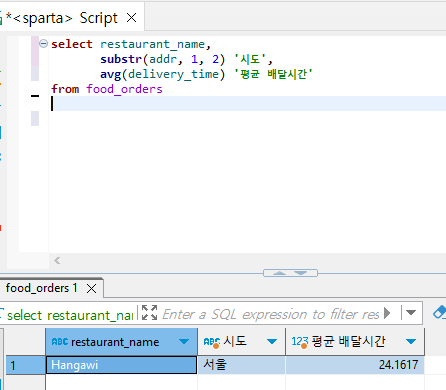Click the panel up arrow on divider
The width and height of the screenshot is (446, 390).
click(279, 273)
